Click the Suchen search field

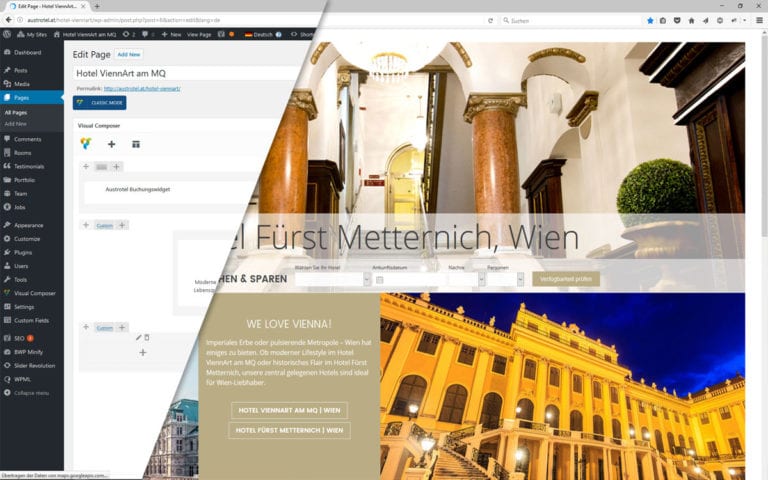click(571, 21)
